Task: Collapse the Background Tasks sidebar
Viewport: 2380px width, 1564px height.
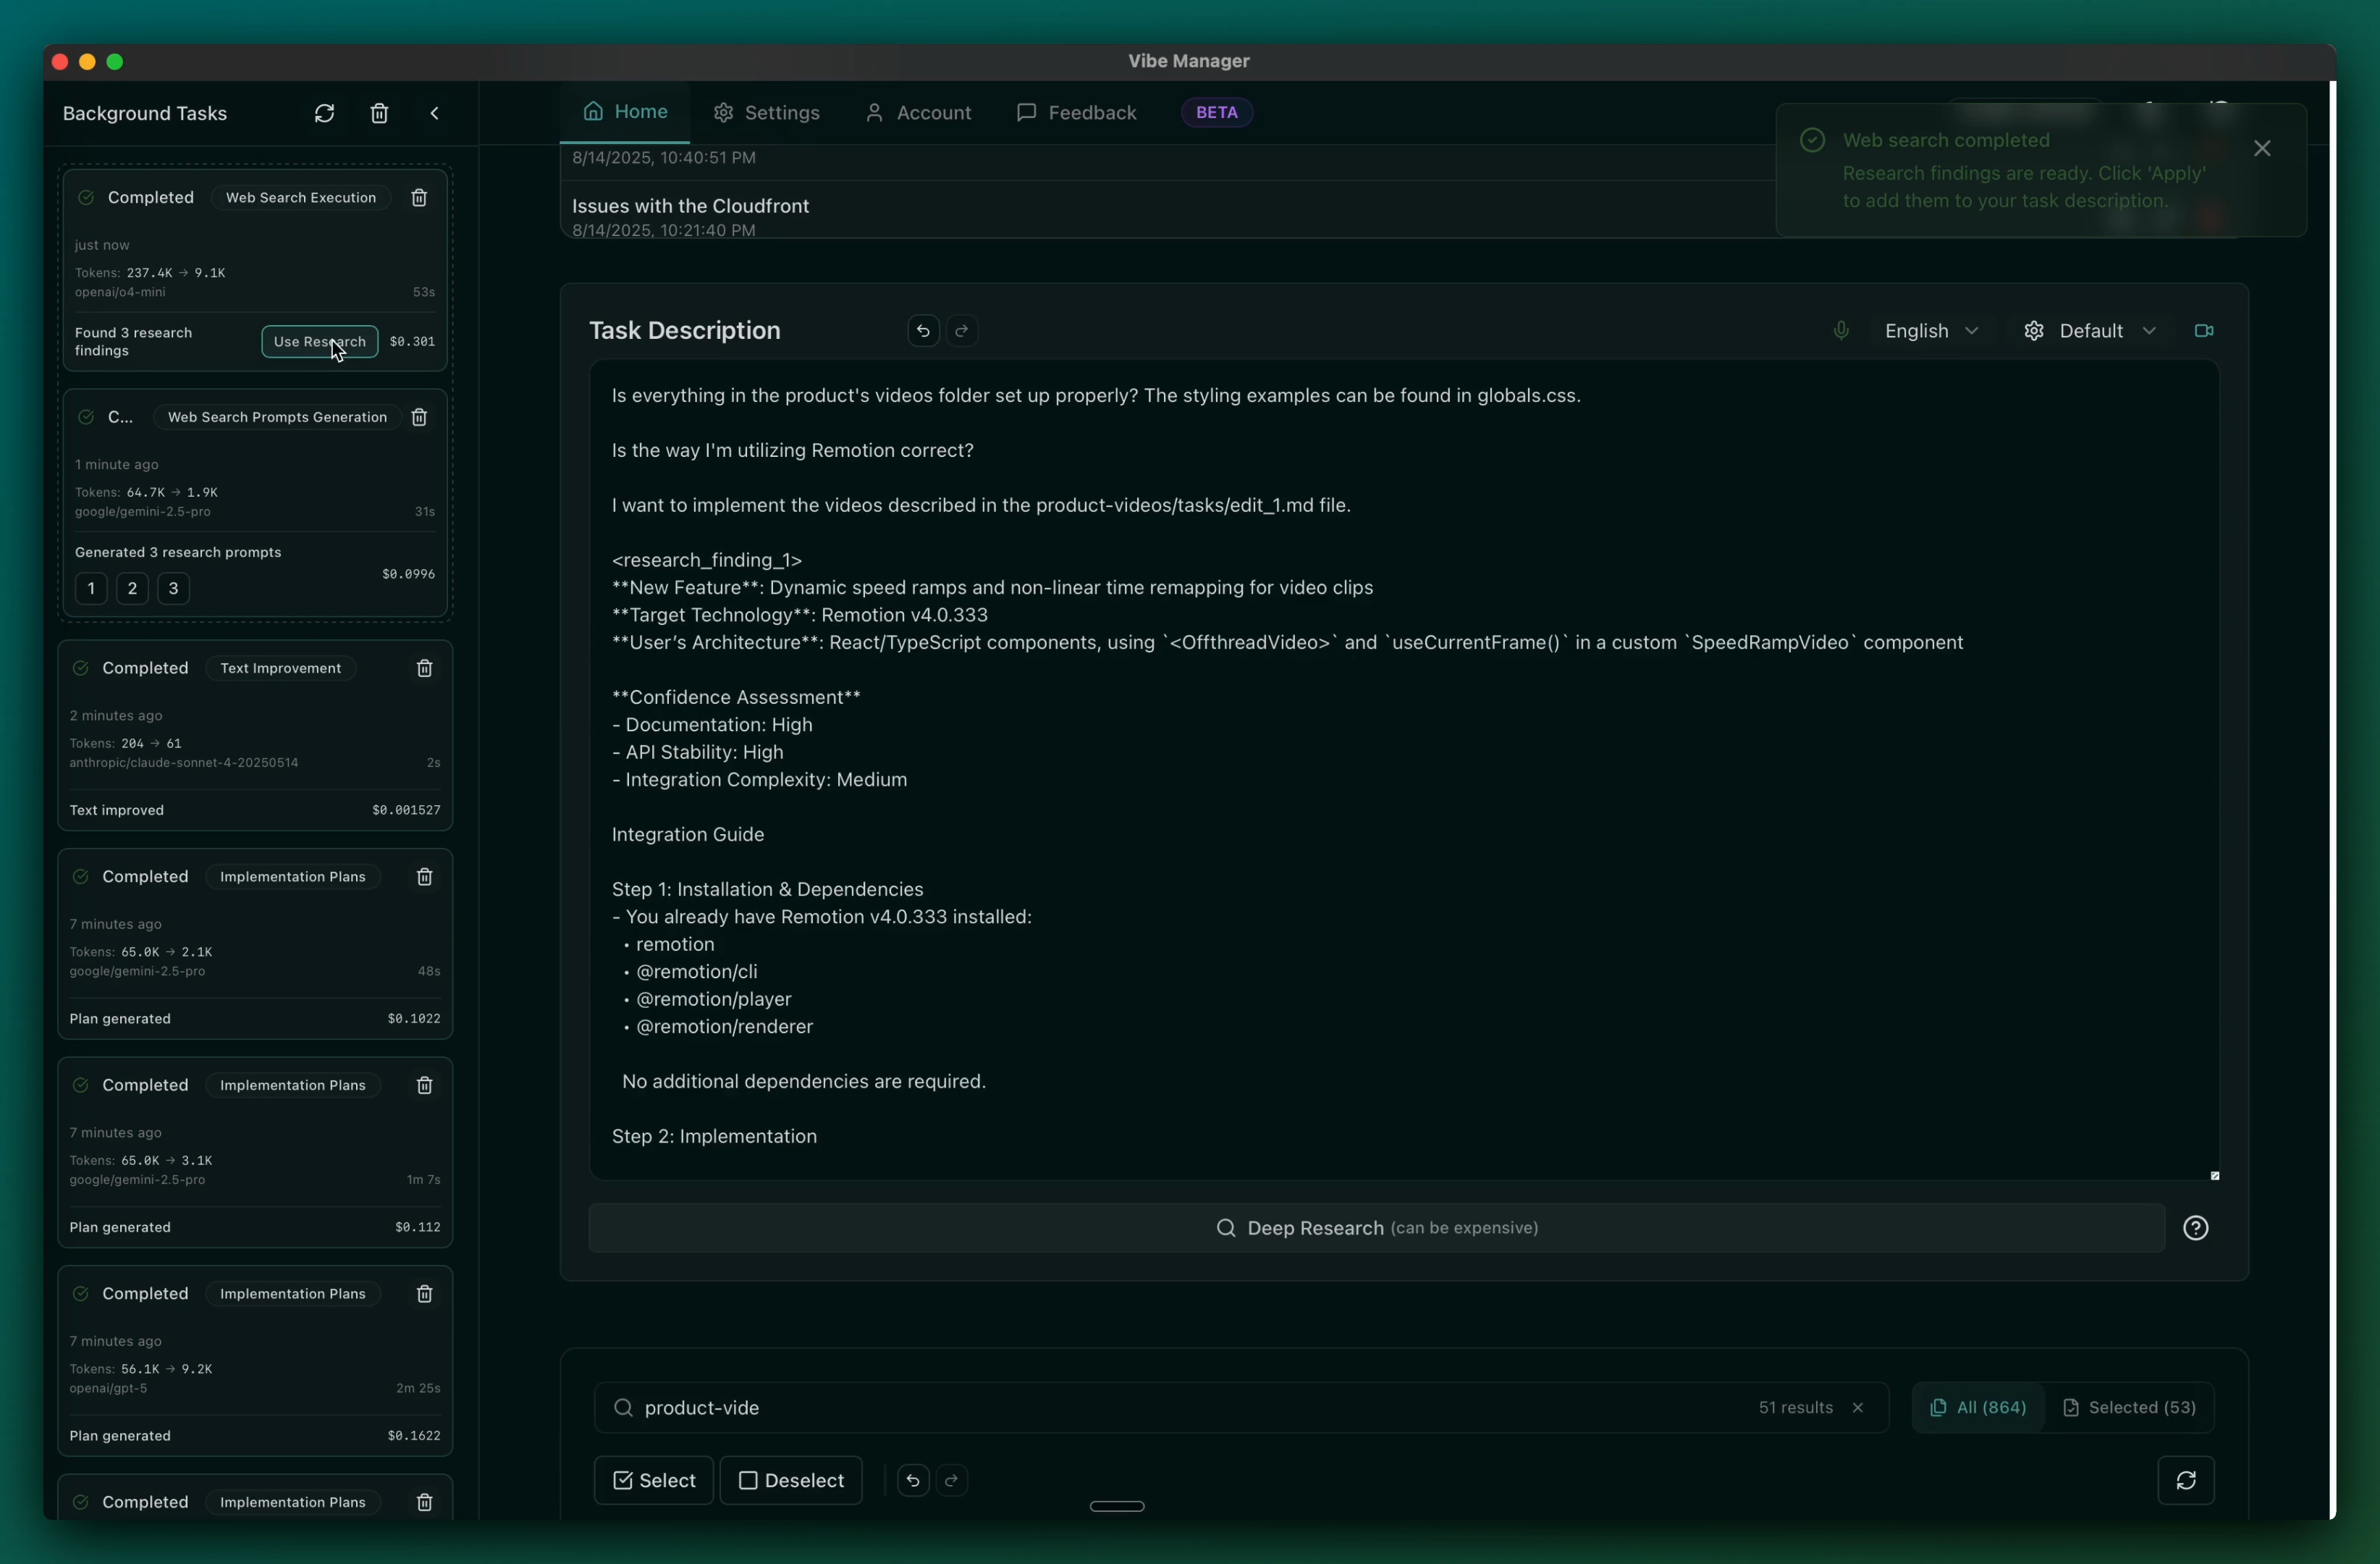Action: tap(434, 113)
